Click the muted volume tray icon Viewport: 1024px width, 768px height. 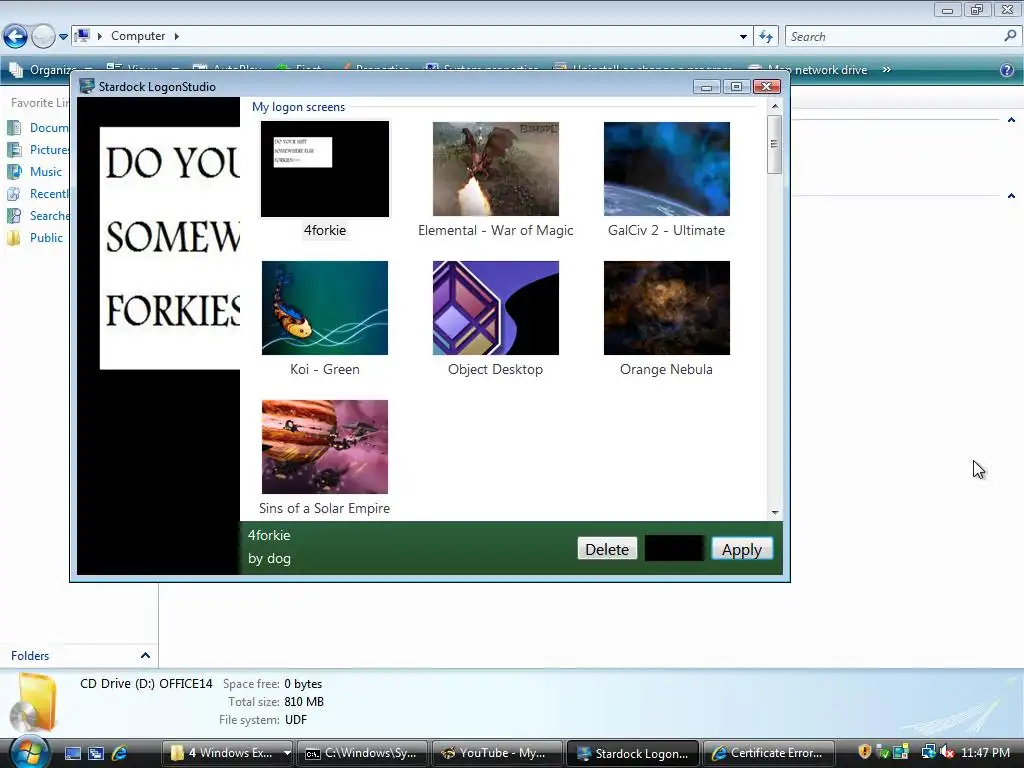947,752
